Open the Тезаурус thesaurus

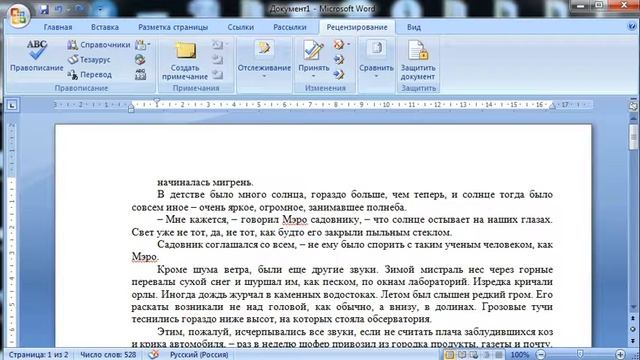point(89,60)
